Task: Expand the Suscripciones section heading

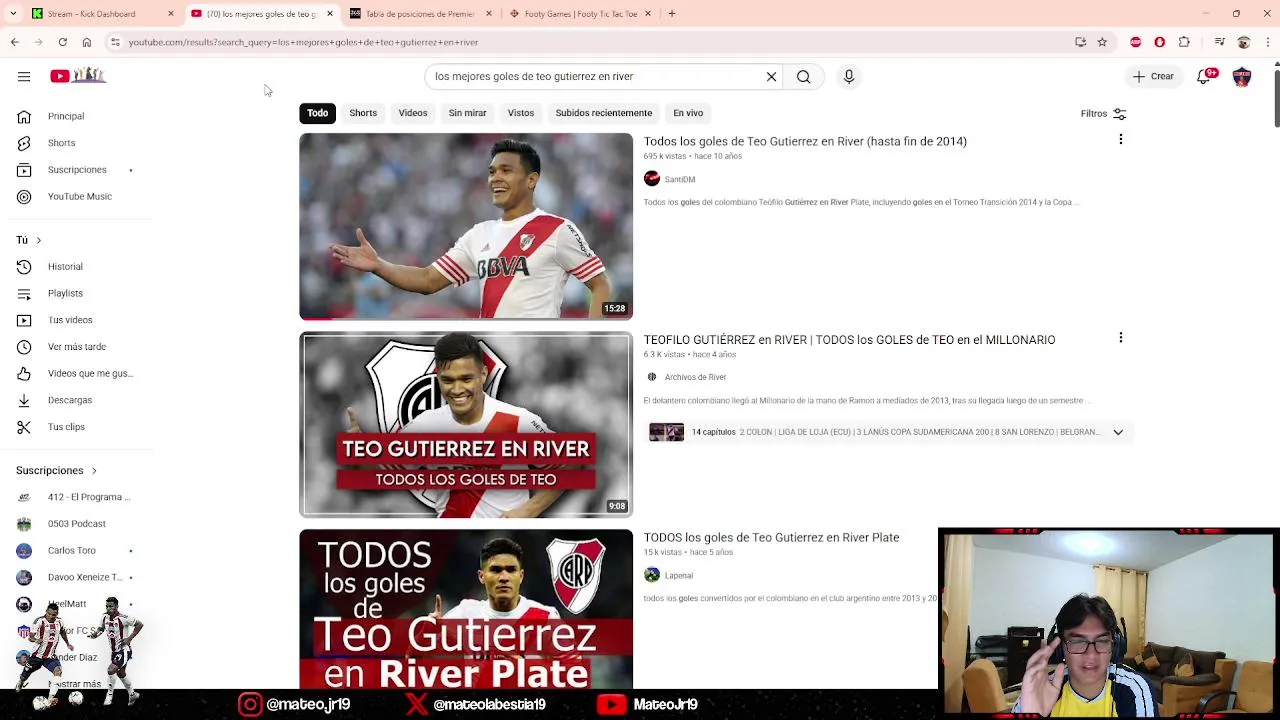Action: [x=57, y=470]
